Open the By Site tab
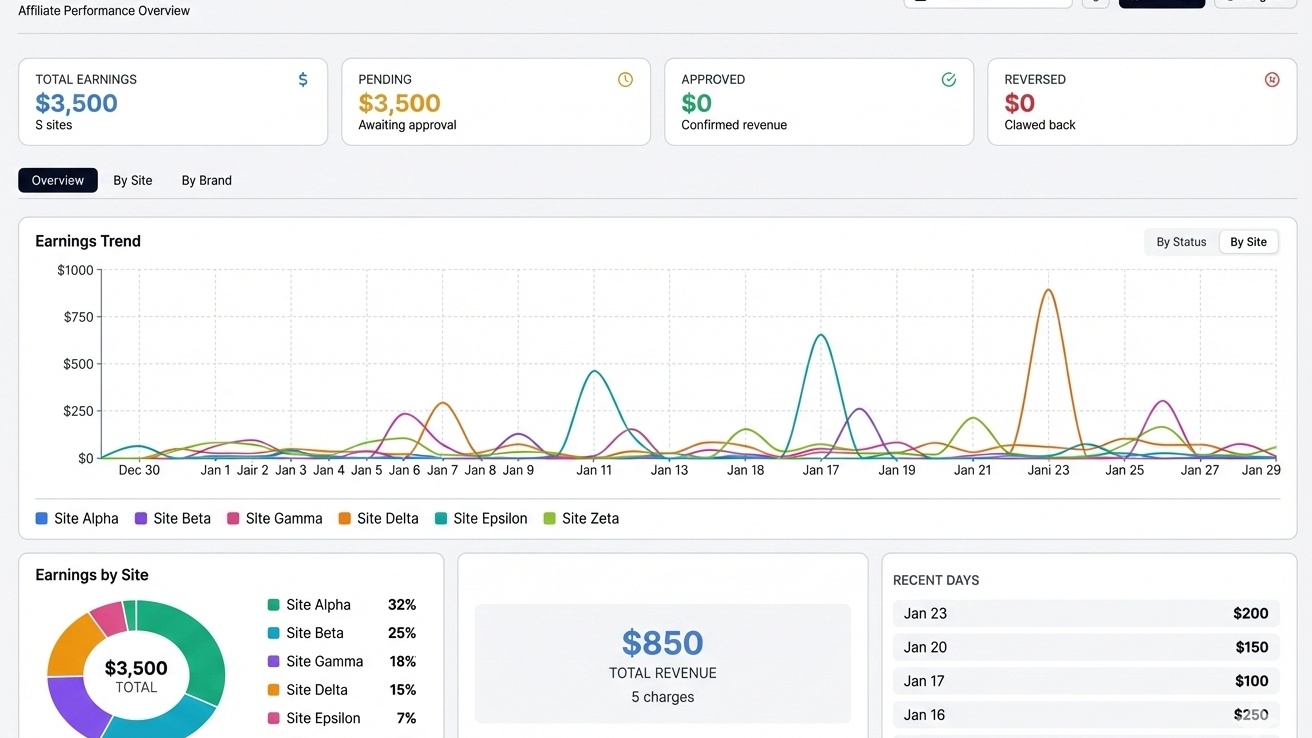 click(x=132, y=180)
